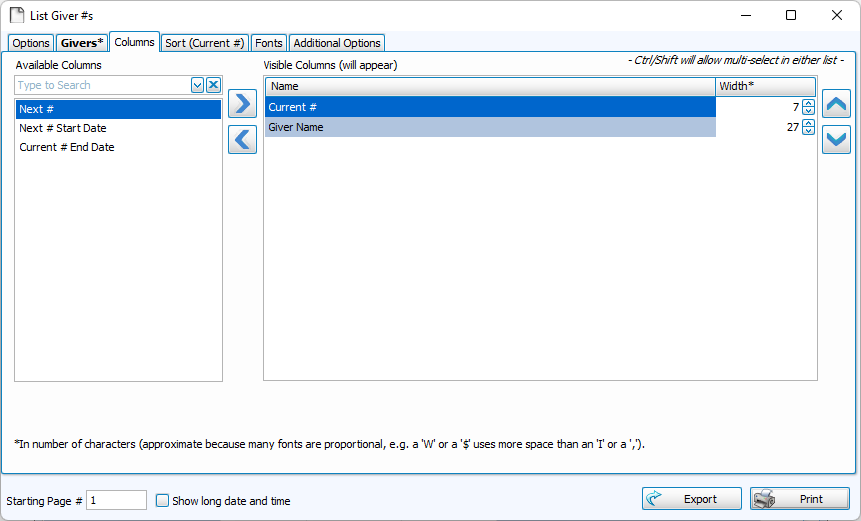Decrease Giver Name width with down spinner

pyautogui.click(x=808, y=131)
